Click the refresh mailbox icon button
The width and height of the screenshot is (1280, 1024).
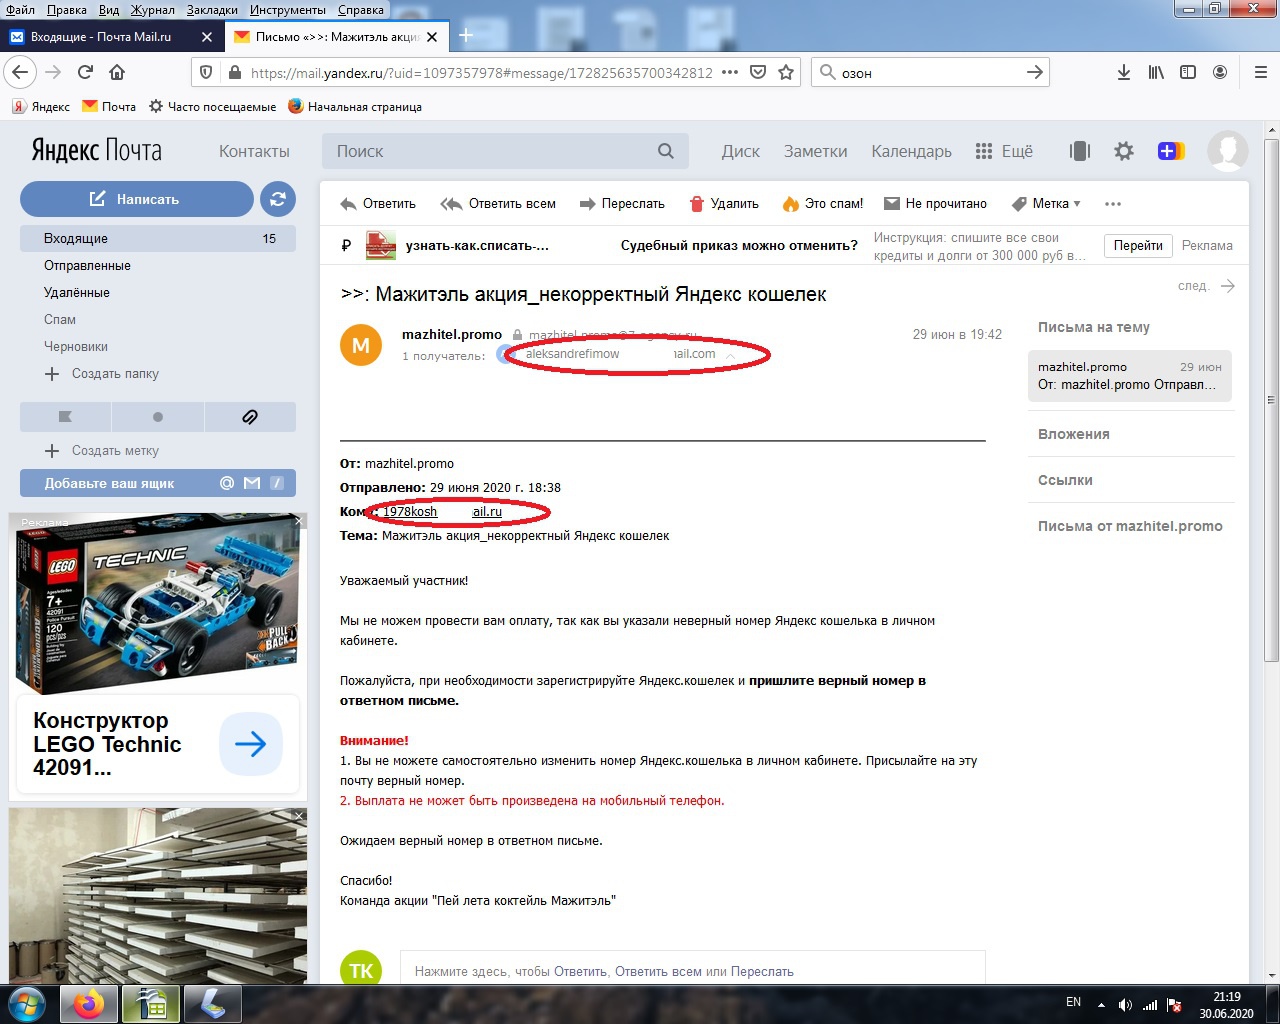click(278, 199)
